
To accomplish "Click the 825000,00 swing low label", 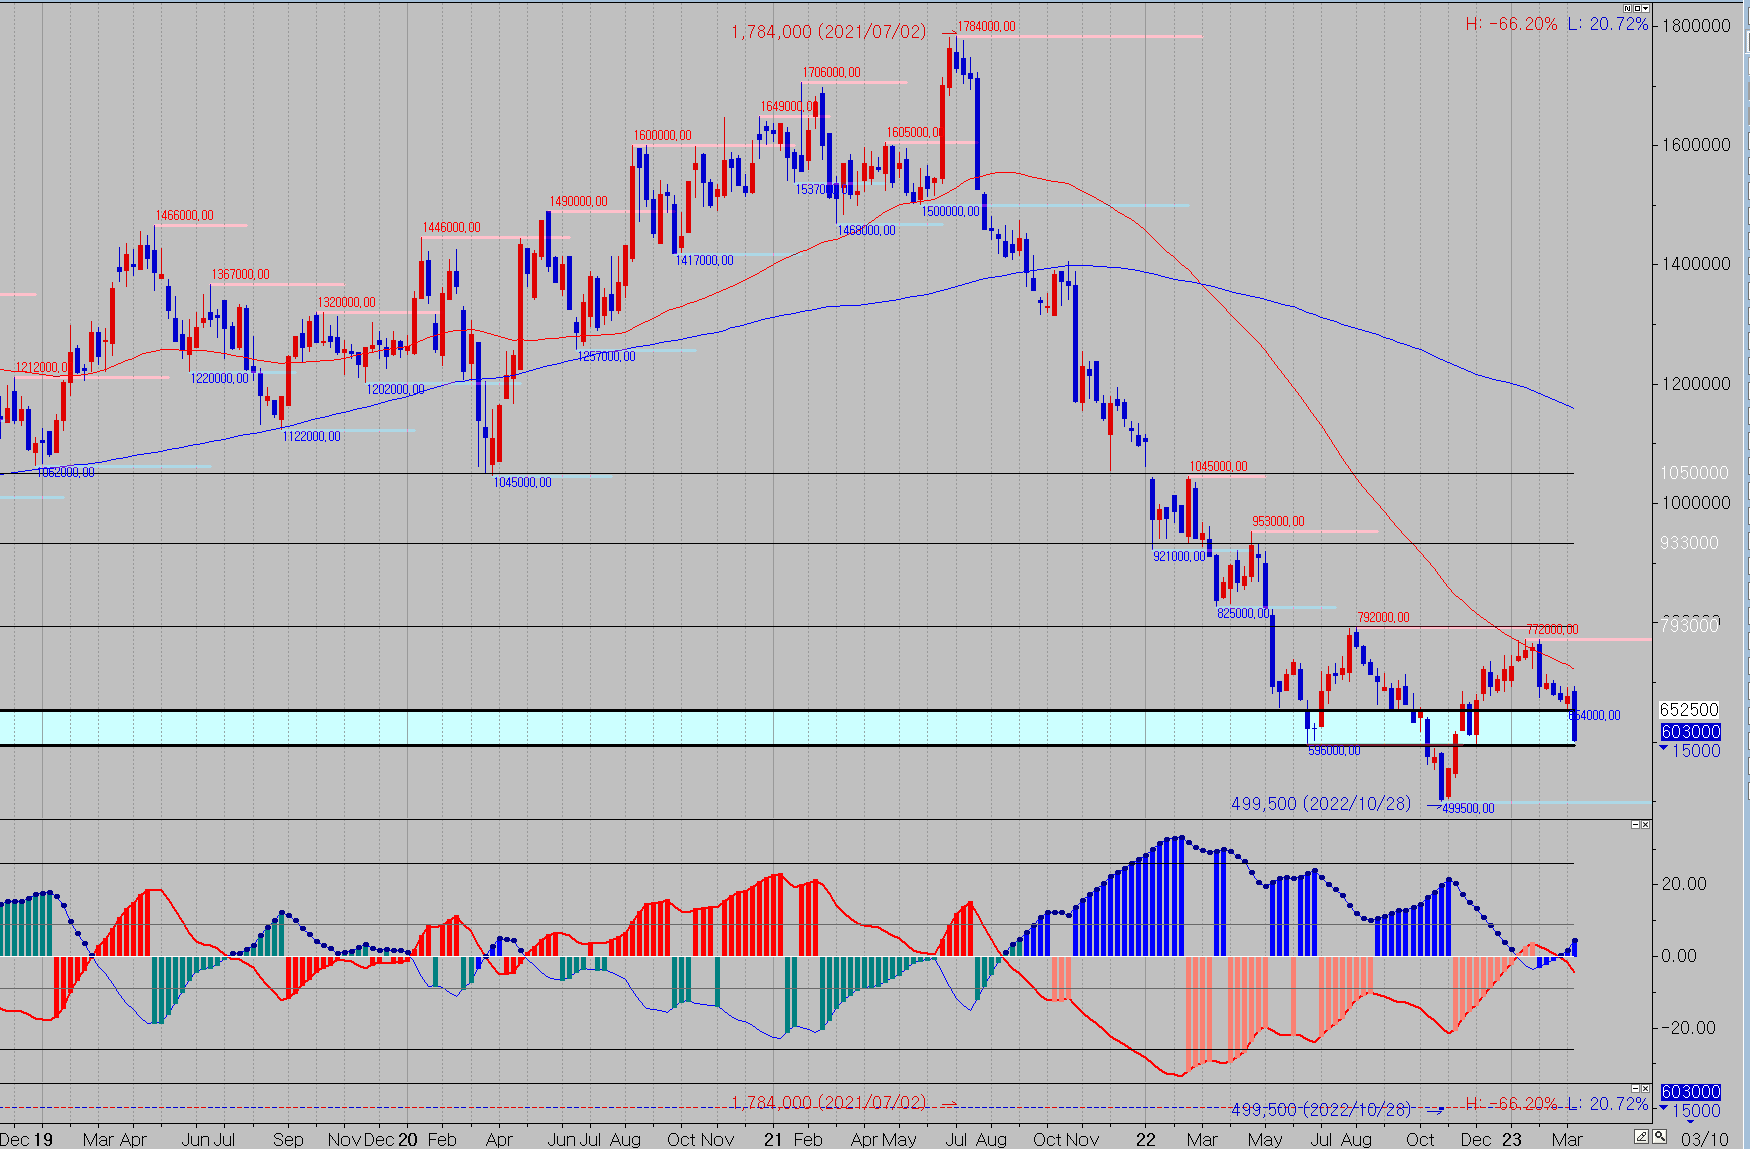I will click(1244, 614).
